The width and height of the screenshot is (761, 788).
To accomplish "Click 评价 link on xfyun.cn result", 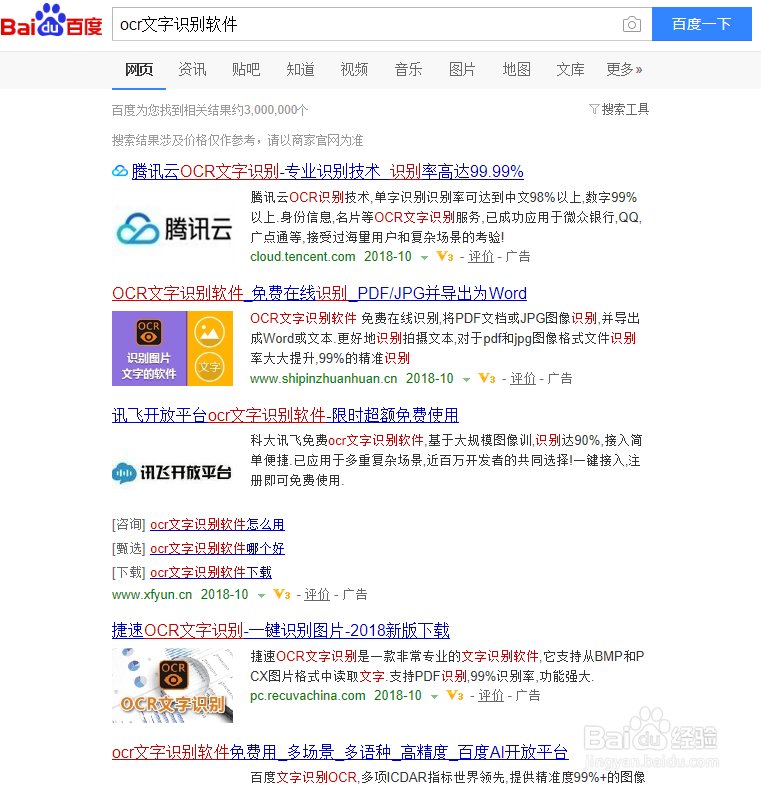I will tap(317, 595).
